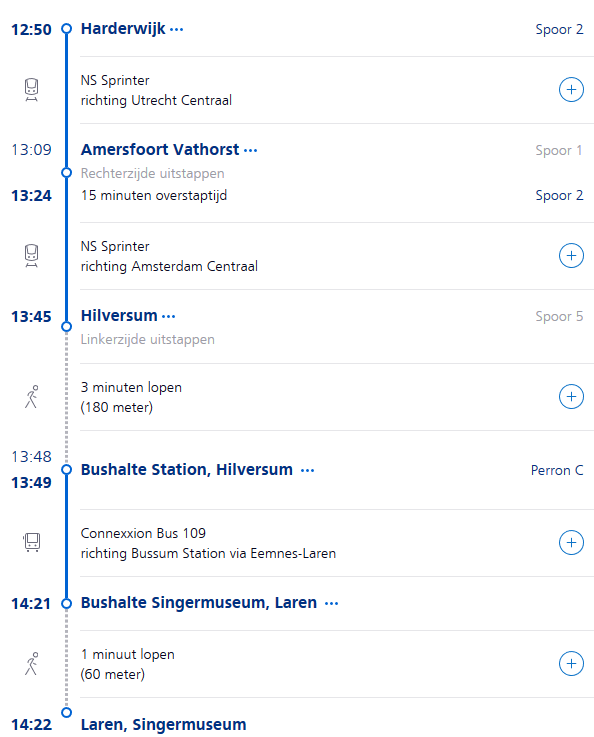Open more options next to Amersfoort Vathorst
The width and height of the screenshot is (594, 737).
[x=250, y=150]
